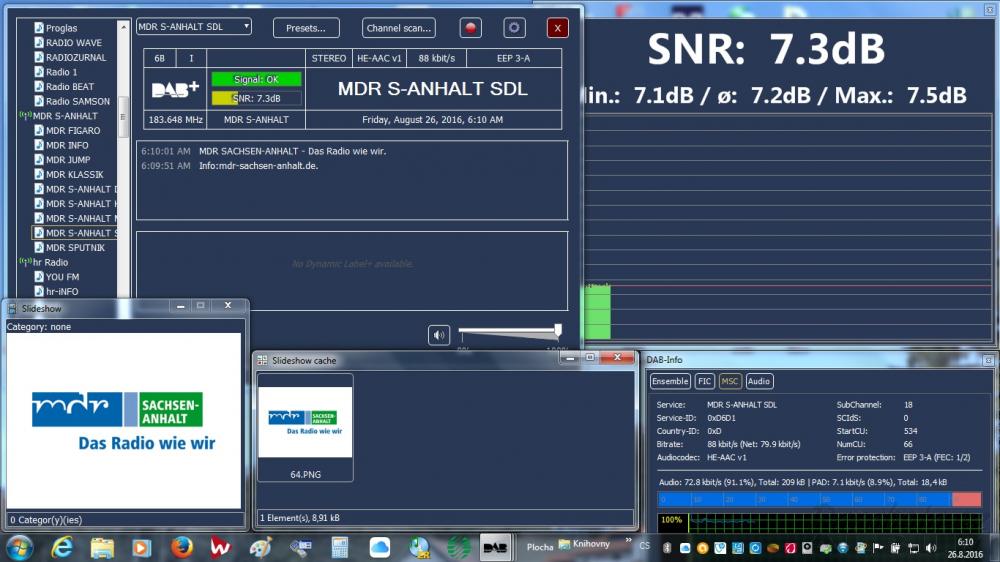This screenshot has height=562, width=1000.
Task: Open the Knihovny toolbar on the taskbar
Action: [584, 544]
